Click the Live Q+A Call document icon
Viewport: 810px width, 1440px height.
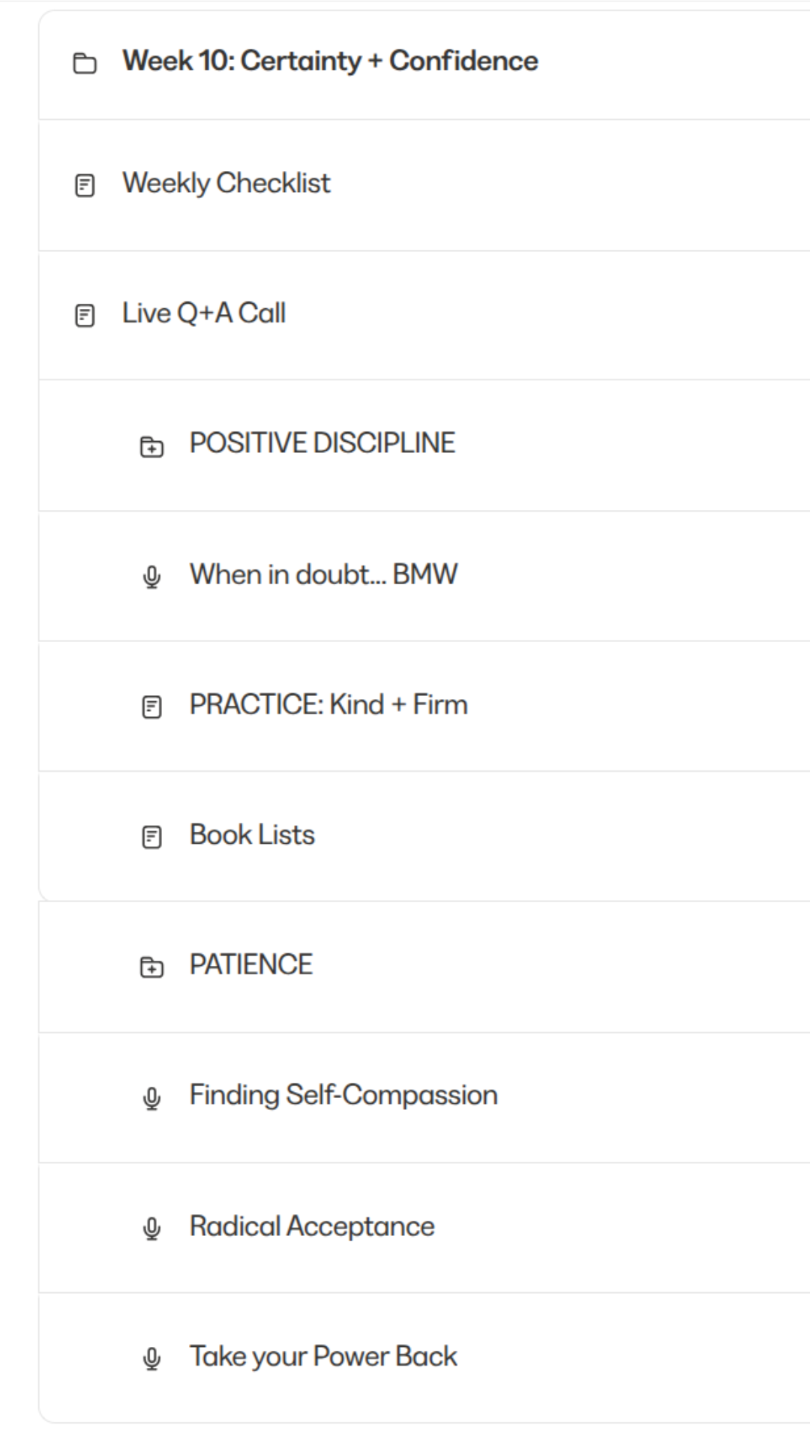86,316
